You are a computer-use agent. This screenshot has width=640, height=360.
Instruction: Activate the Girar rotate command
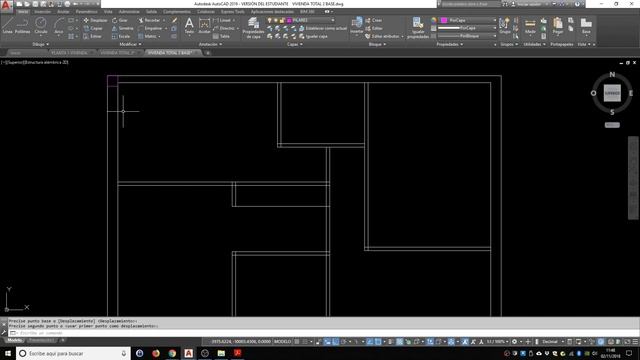(x=120, y=20)
